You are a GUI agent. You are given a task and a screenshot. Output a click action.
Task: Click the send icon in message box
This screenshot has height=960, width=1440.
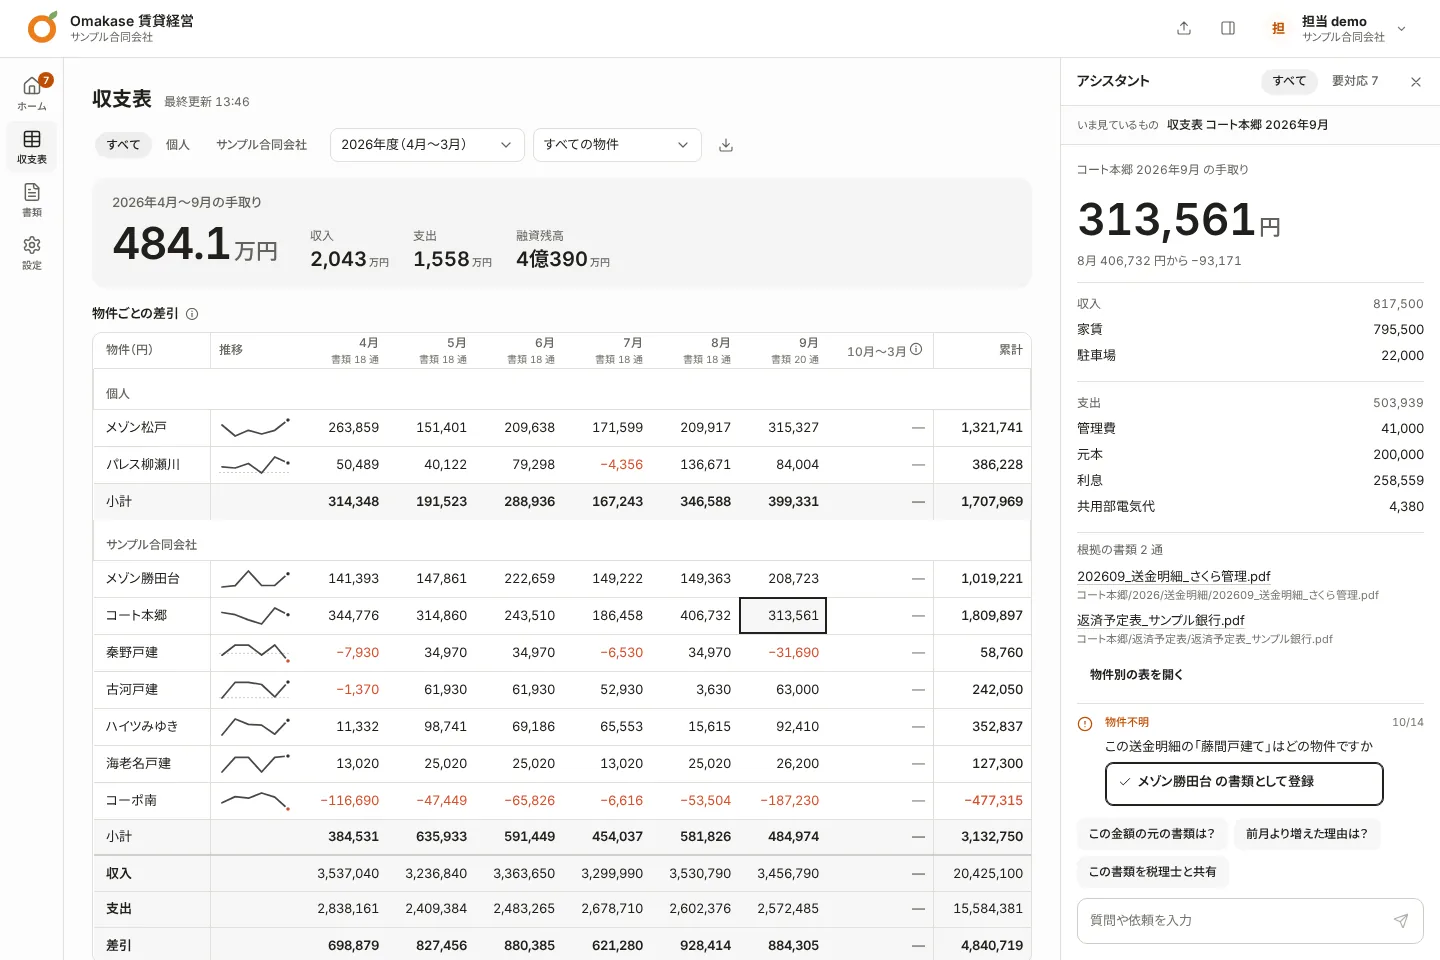click(1401, 921)
